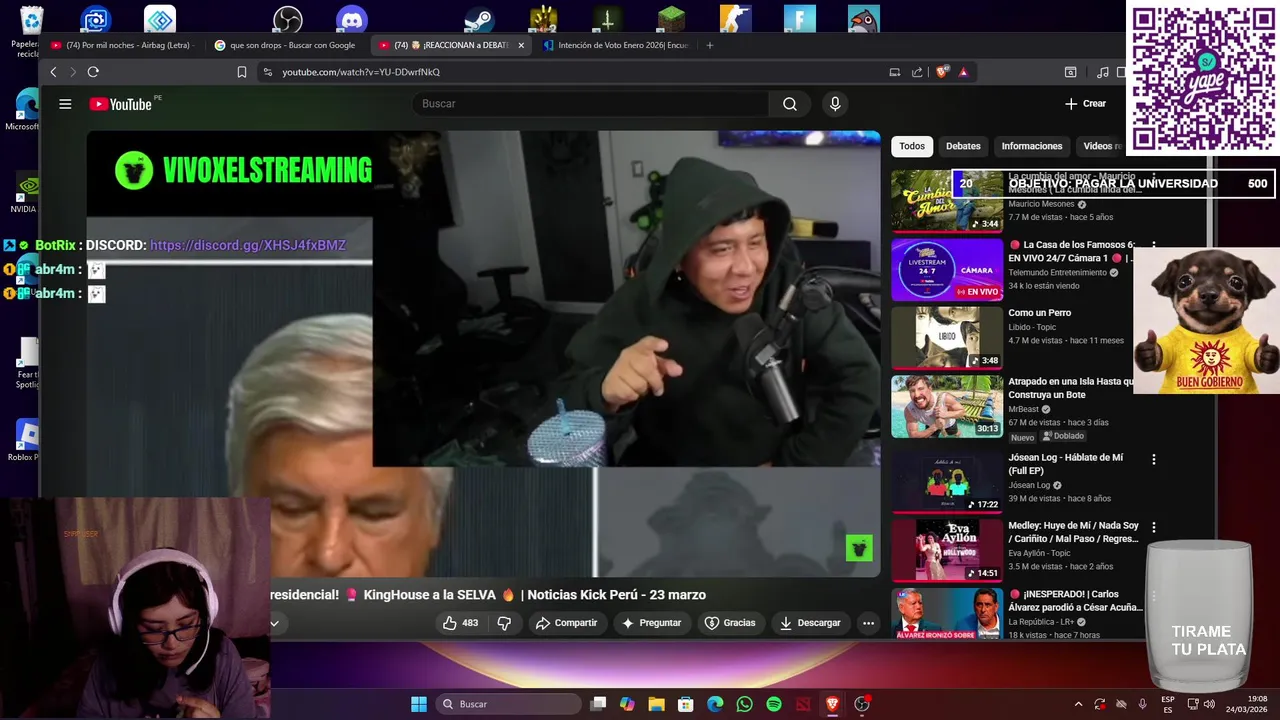1280x720 pixels.
Task: Click the Descargar button
Action: click(810, 623)
